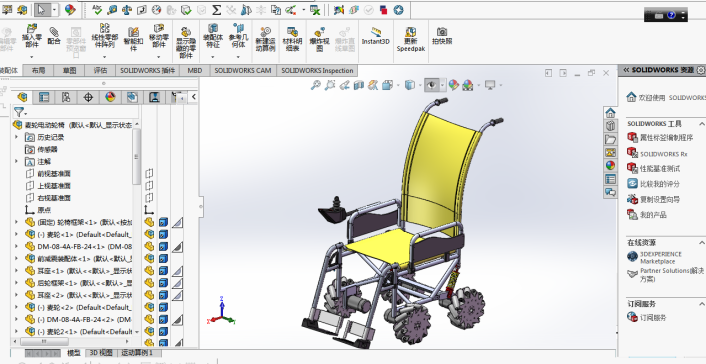This screenshot has width=706, height=364.
Task: Open task pane settings gear
Action: (x=701, y=70)
